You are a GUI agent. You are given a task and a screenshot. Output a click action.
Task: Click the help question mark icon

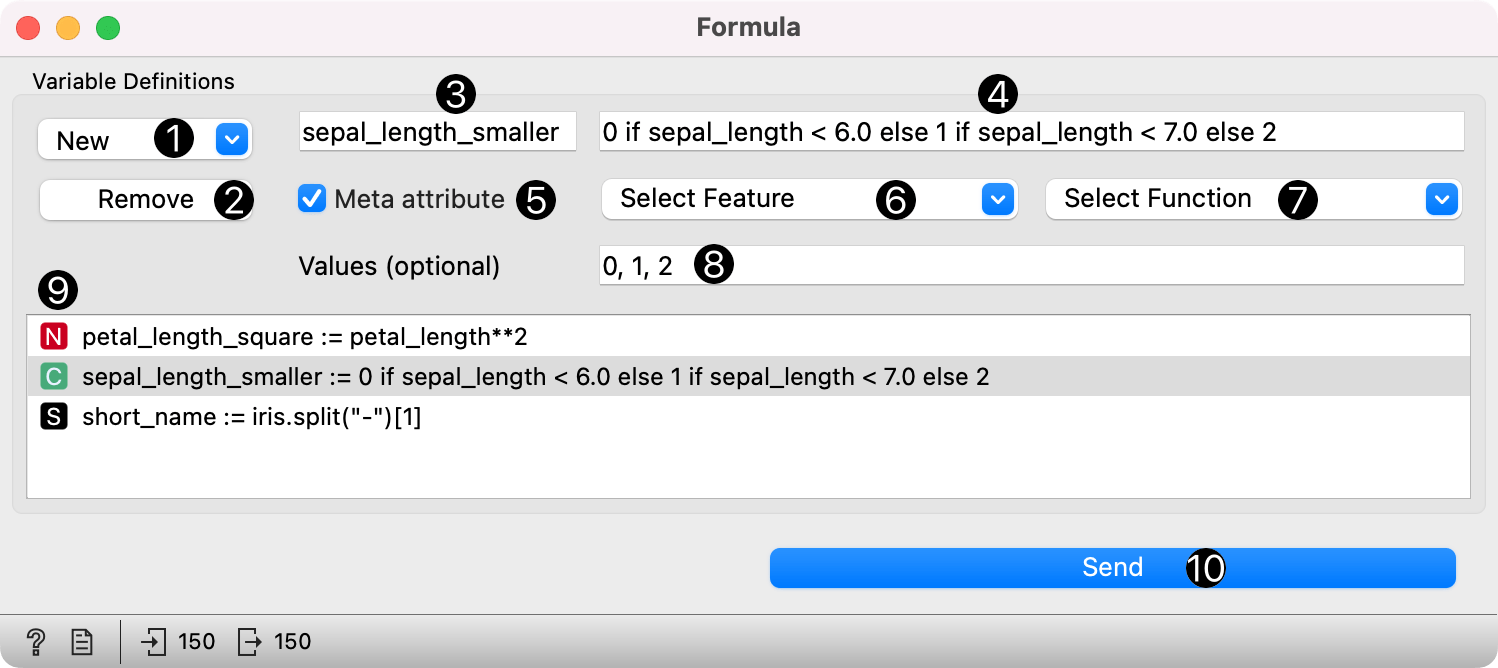click(36, 641)
